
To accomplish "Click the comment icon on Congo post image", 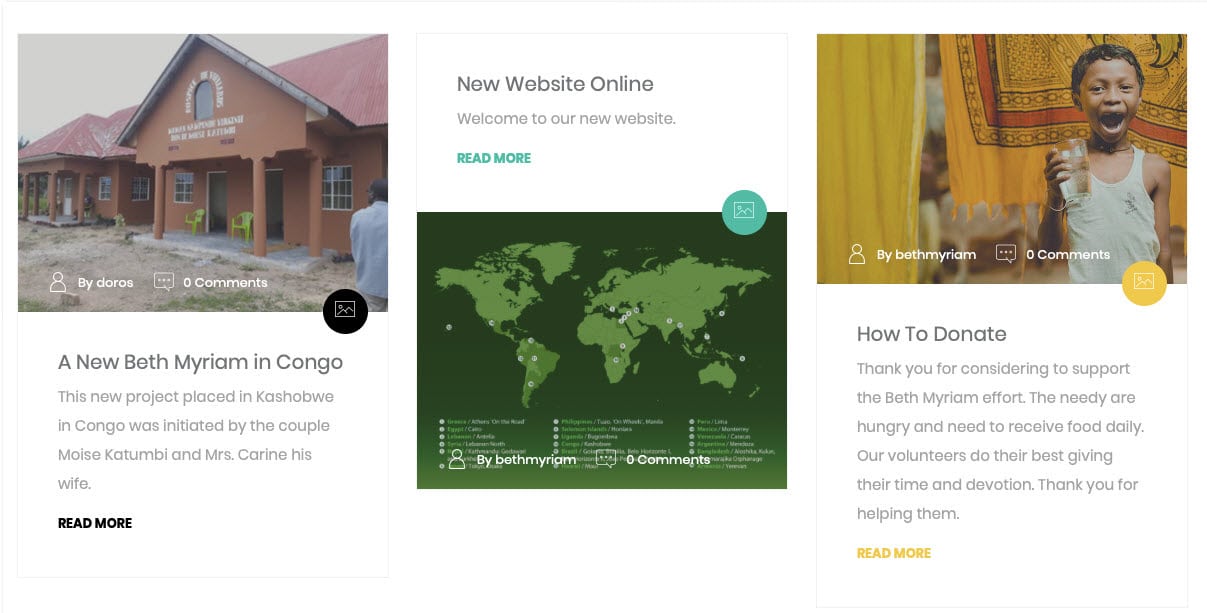I will click(x=164, y=282).
